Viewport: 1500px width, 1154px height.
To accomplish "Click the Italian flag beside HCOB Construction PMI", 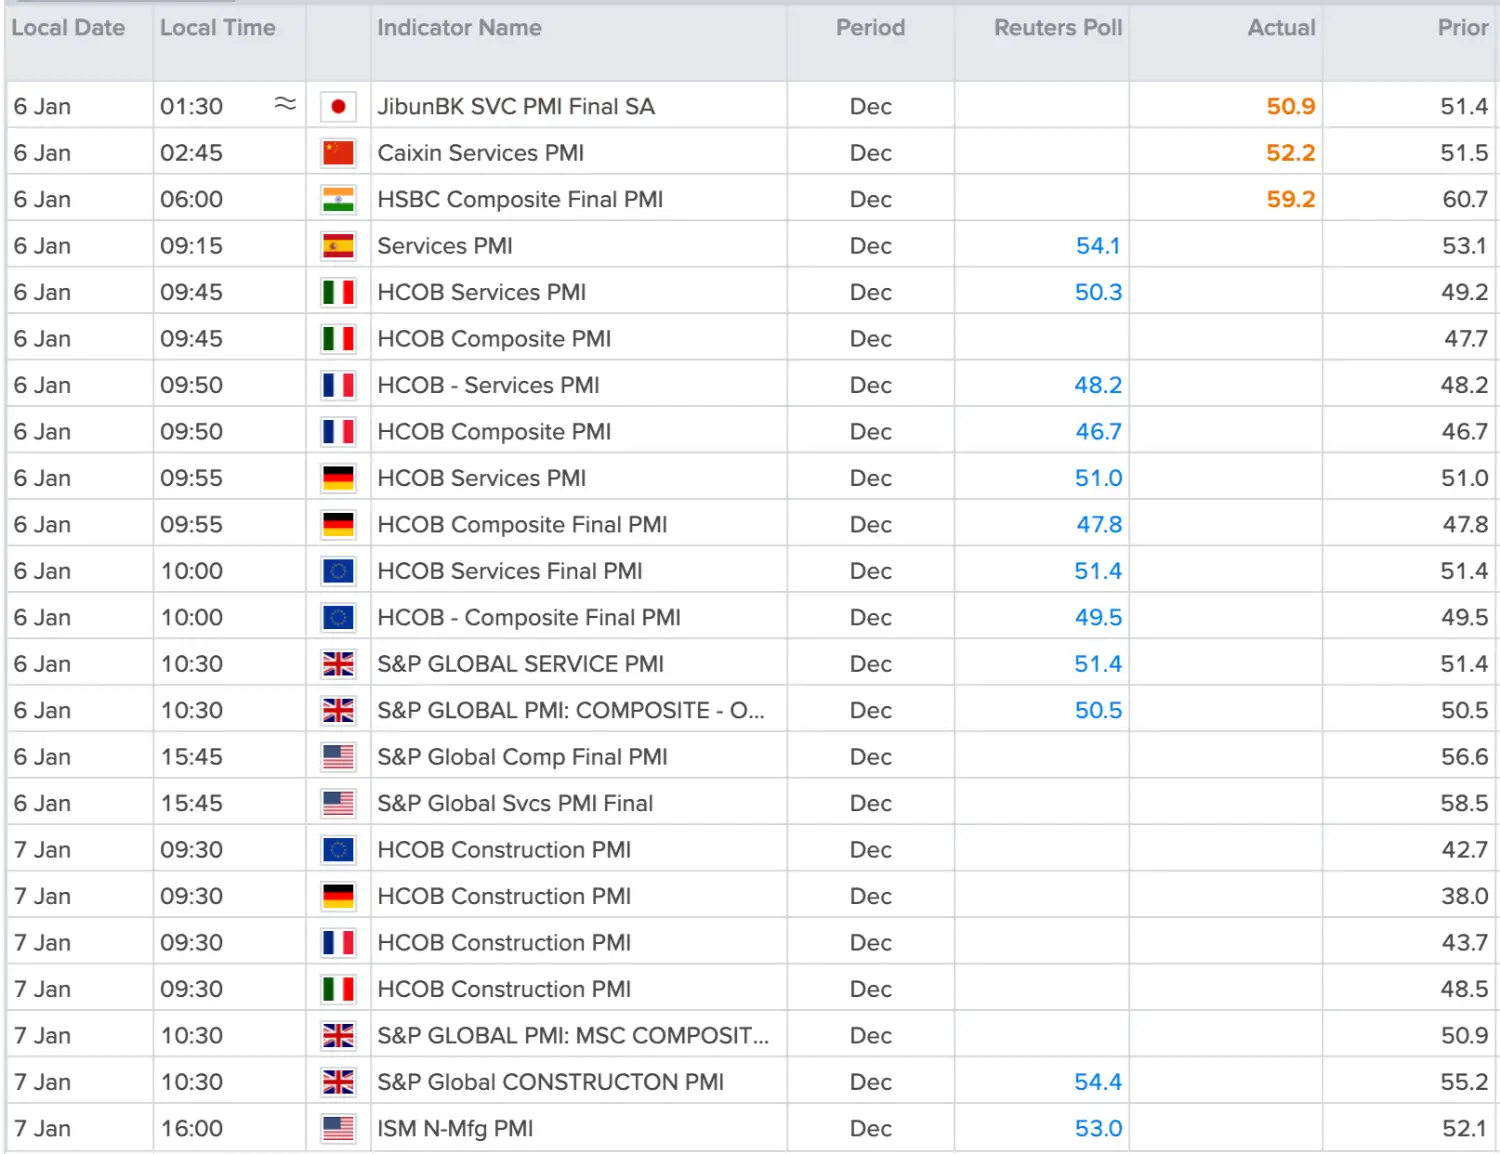I will coord(338,990).
